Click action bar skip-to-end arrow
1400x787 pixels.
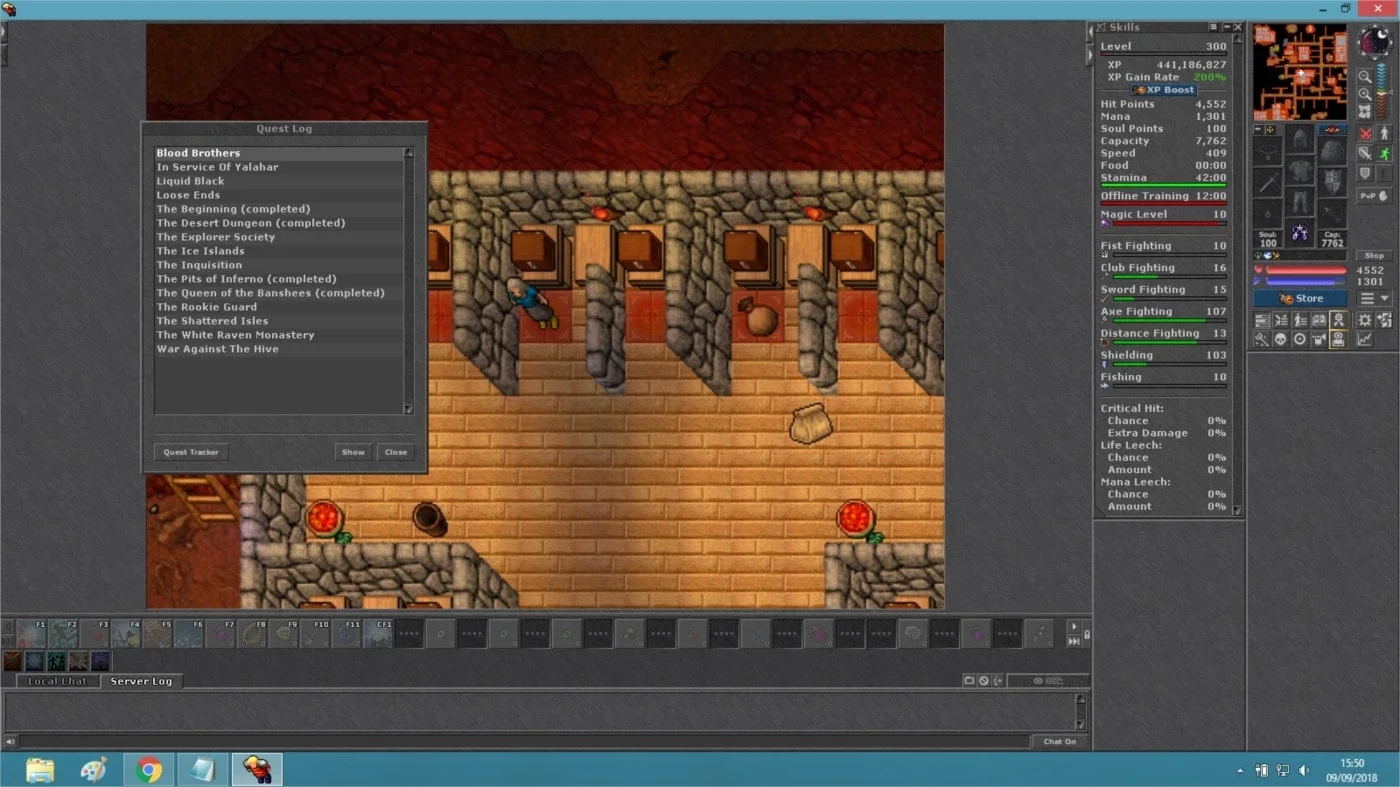click(x=1074, y=642)
